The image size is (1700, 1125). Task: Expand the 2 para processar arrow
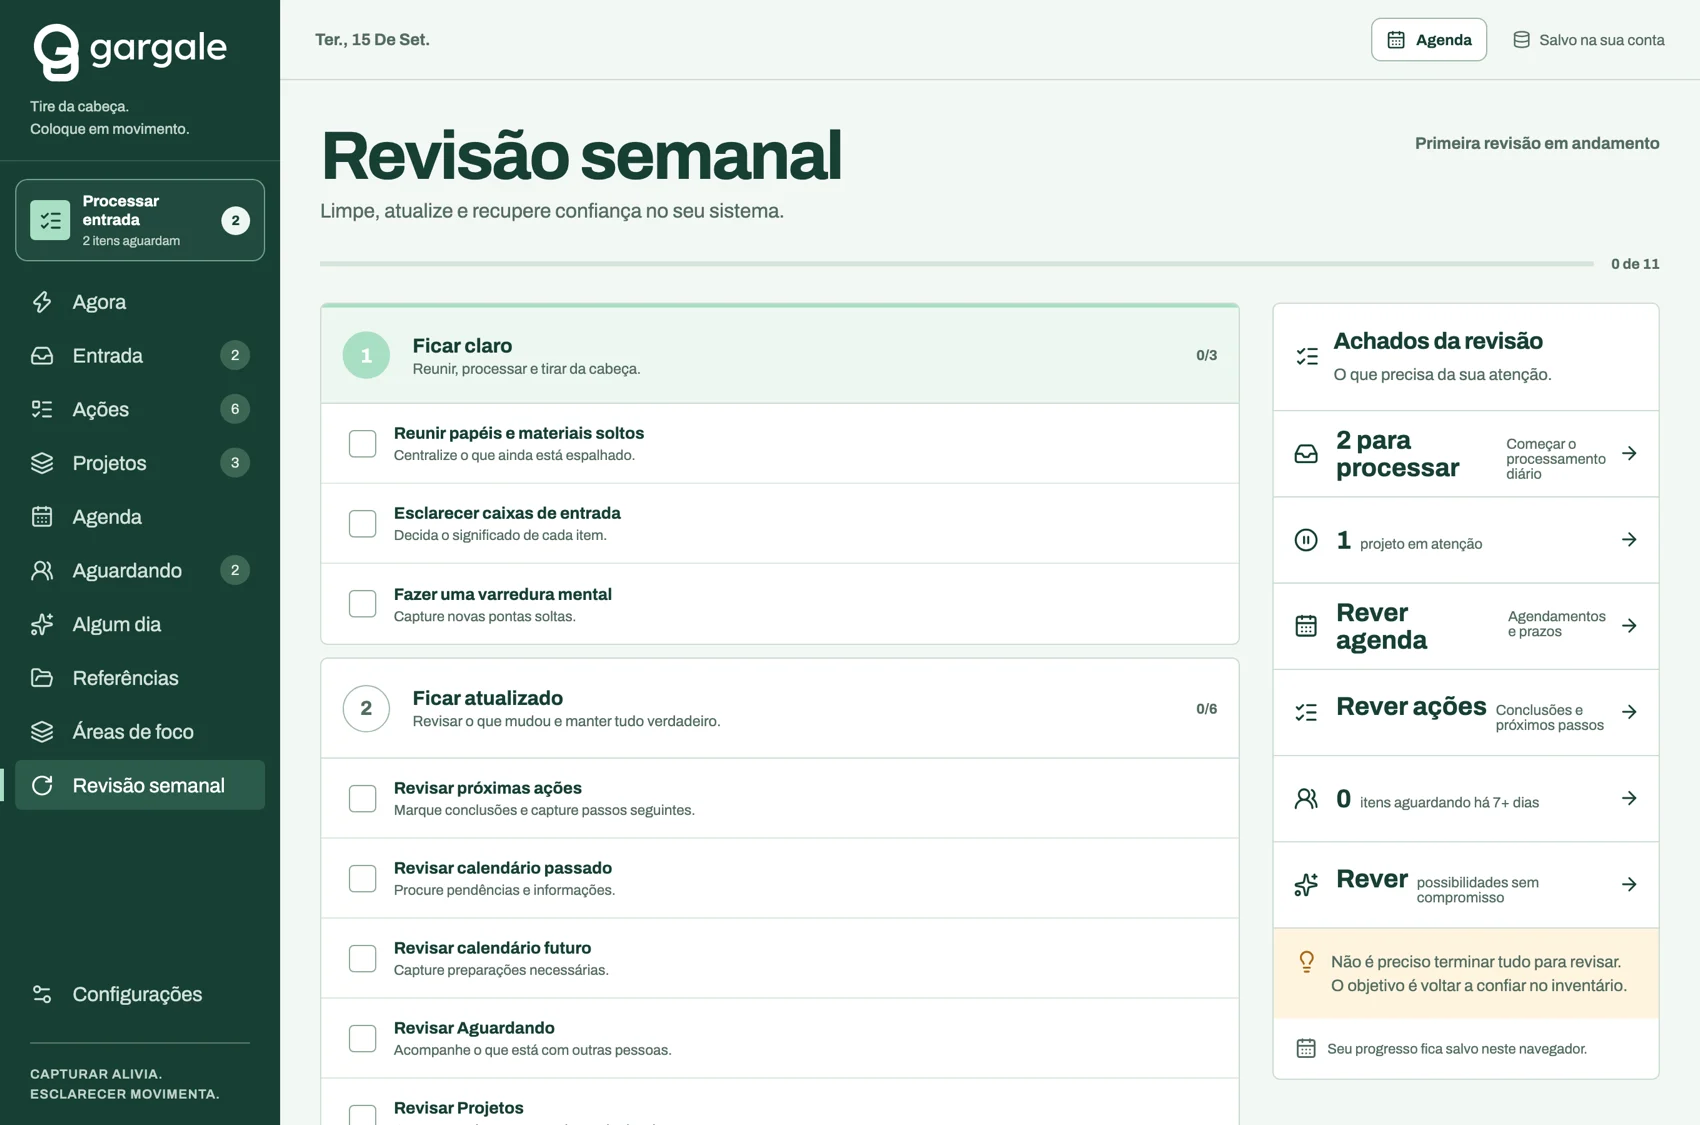(1629, 454)
